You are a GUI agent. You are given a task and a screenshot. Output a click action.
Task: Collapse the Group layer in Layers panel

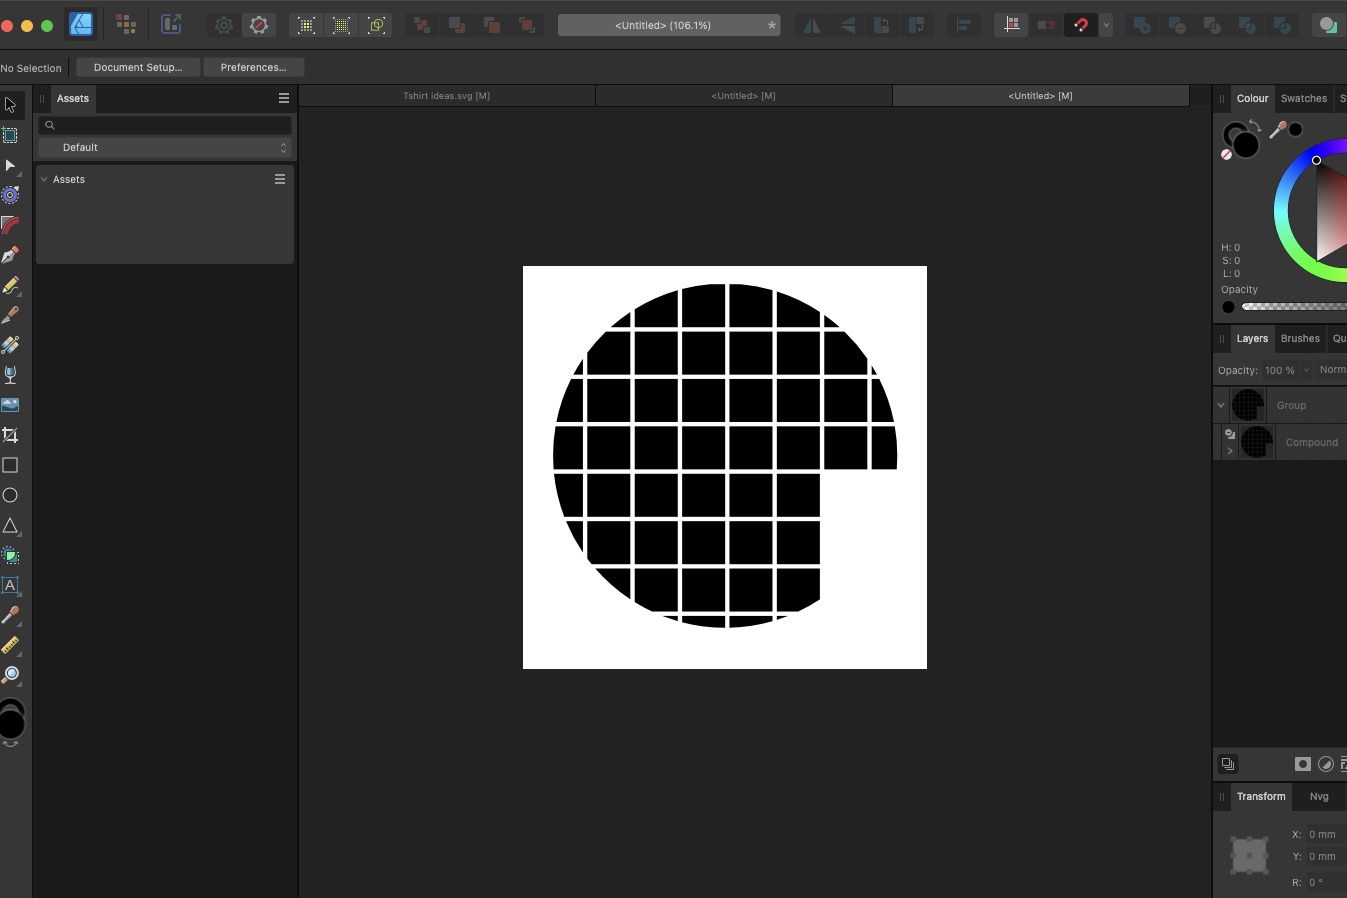point(1221,405)
